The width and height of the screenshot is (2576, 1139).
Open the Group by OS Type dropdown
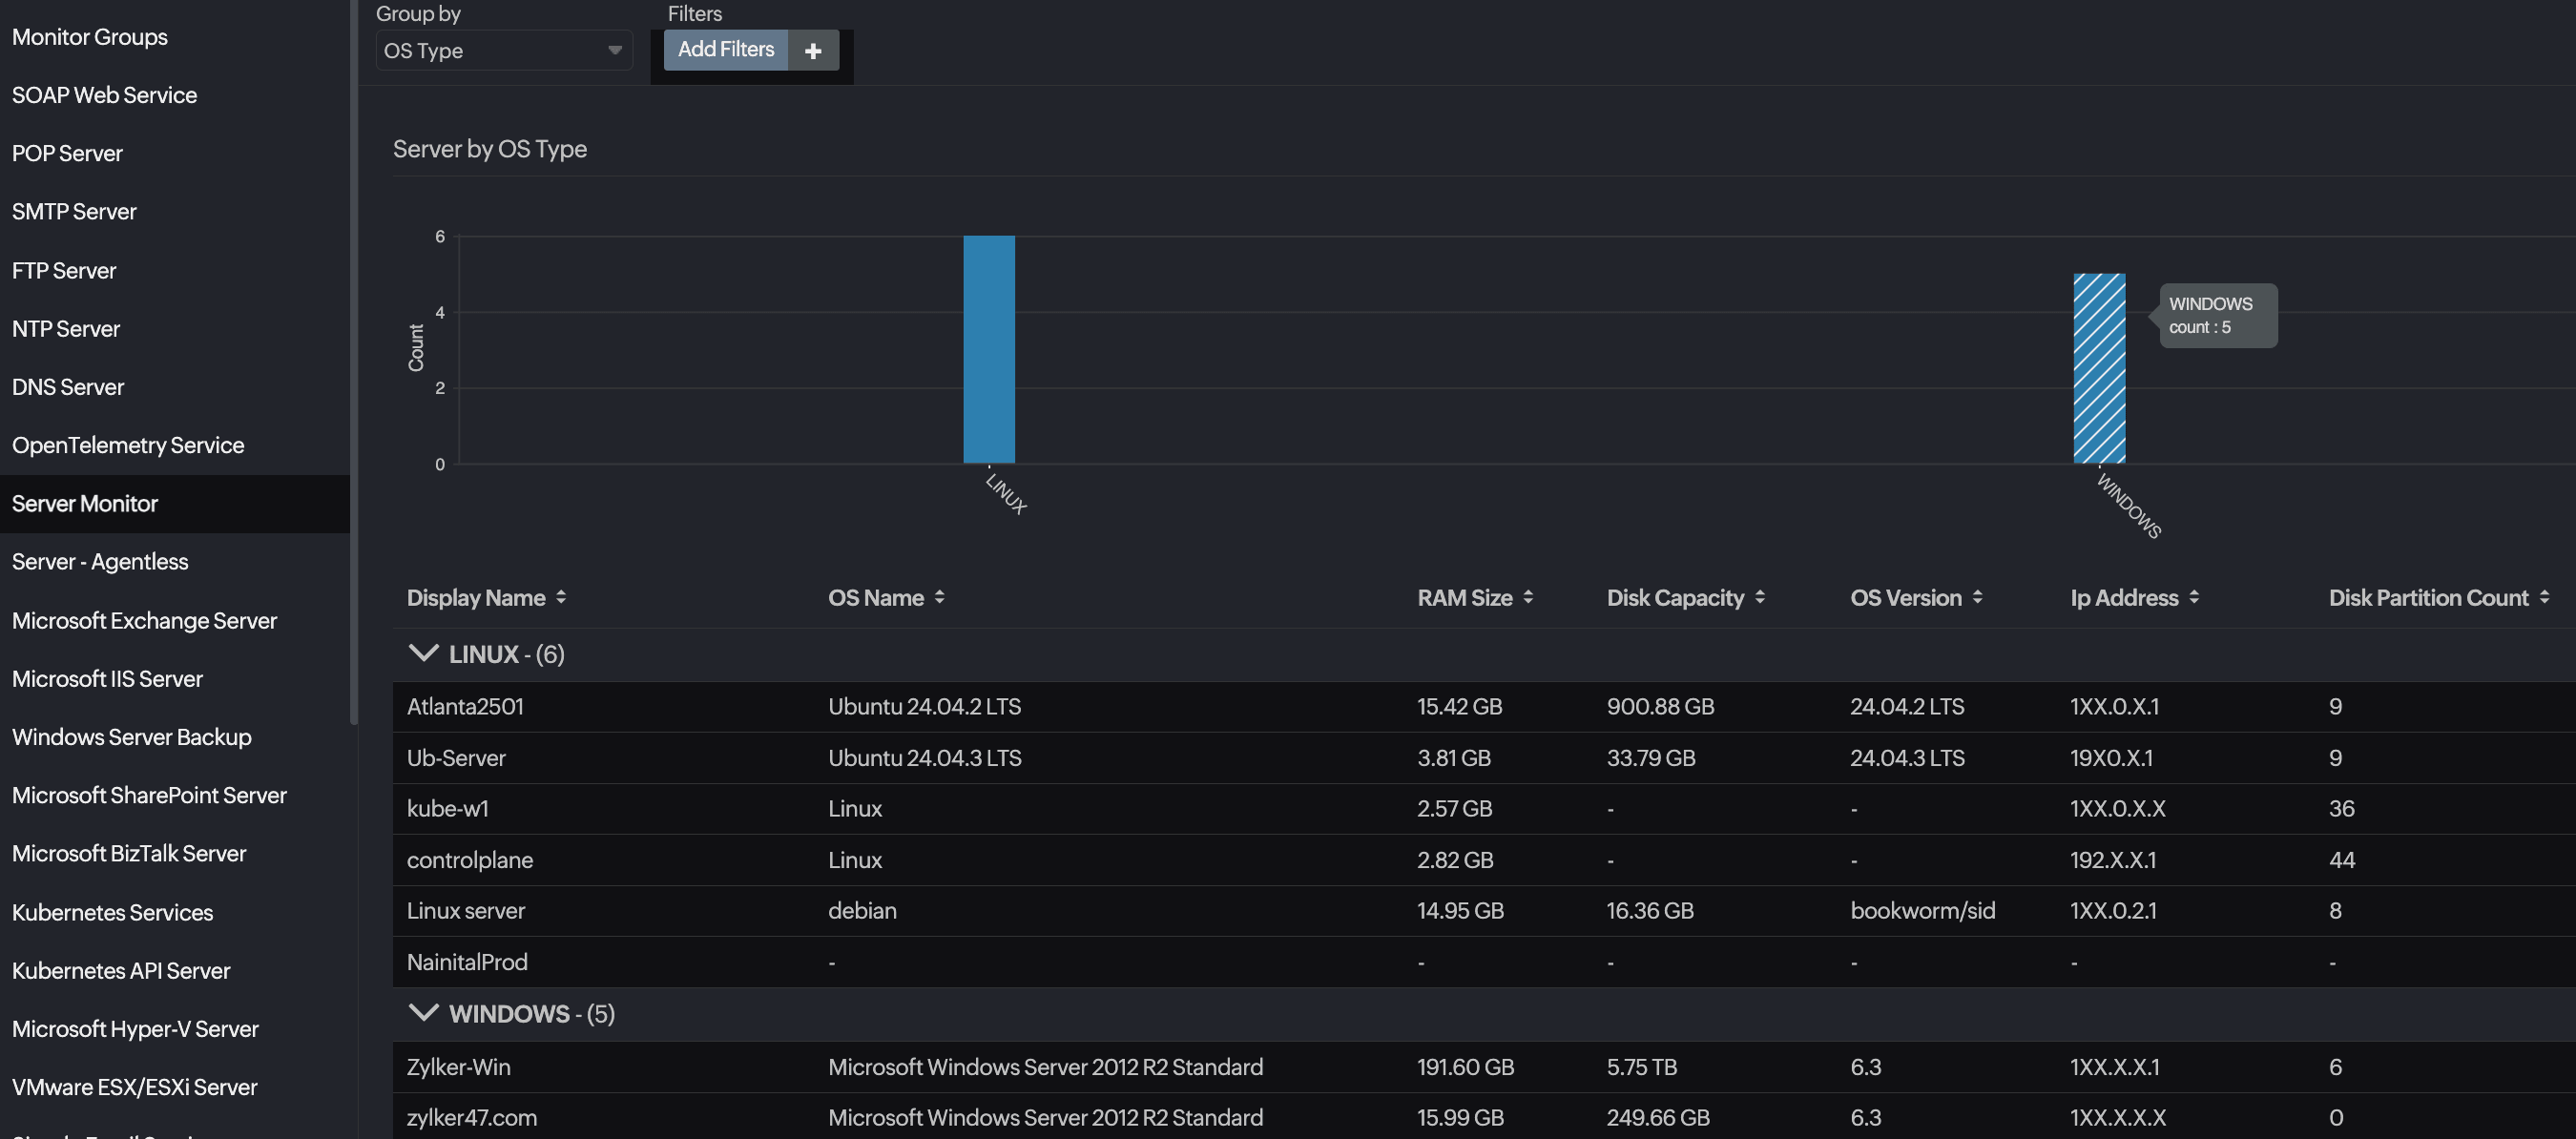pos(503,50)
